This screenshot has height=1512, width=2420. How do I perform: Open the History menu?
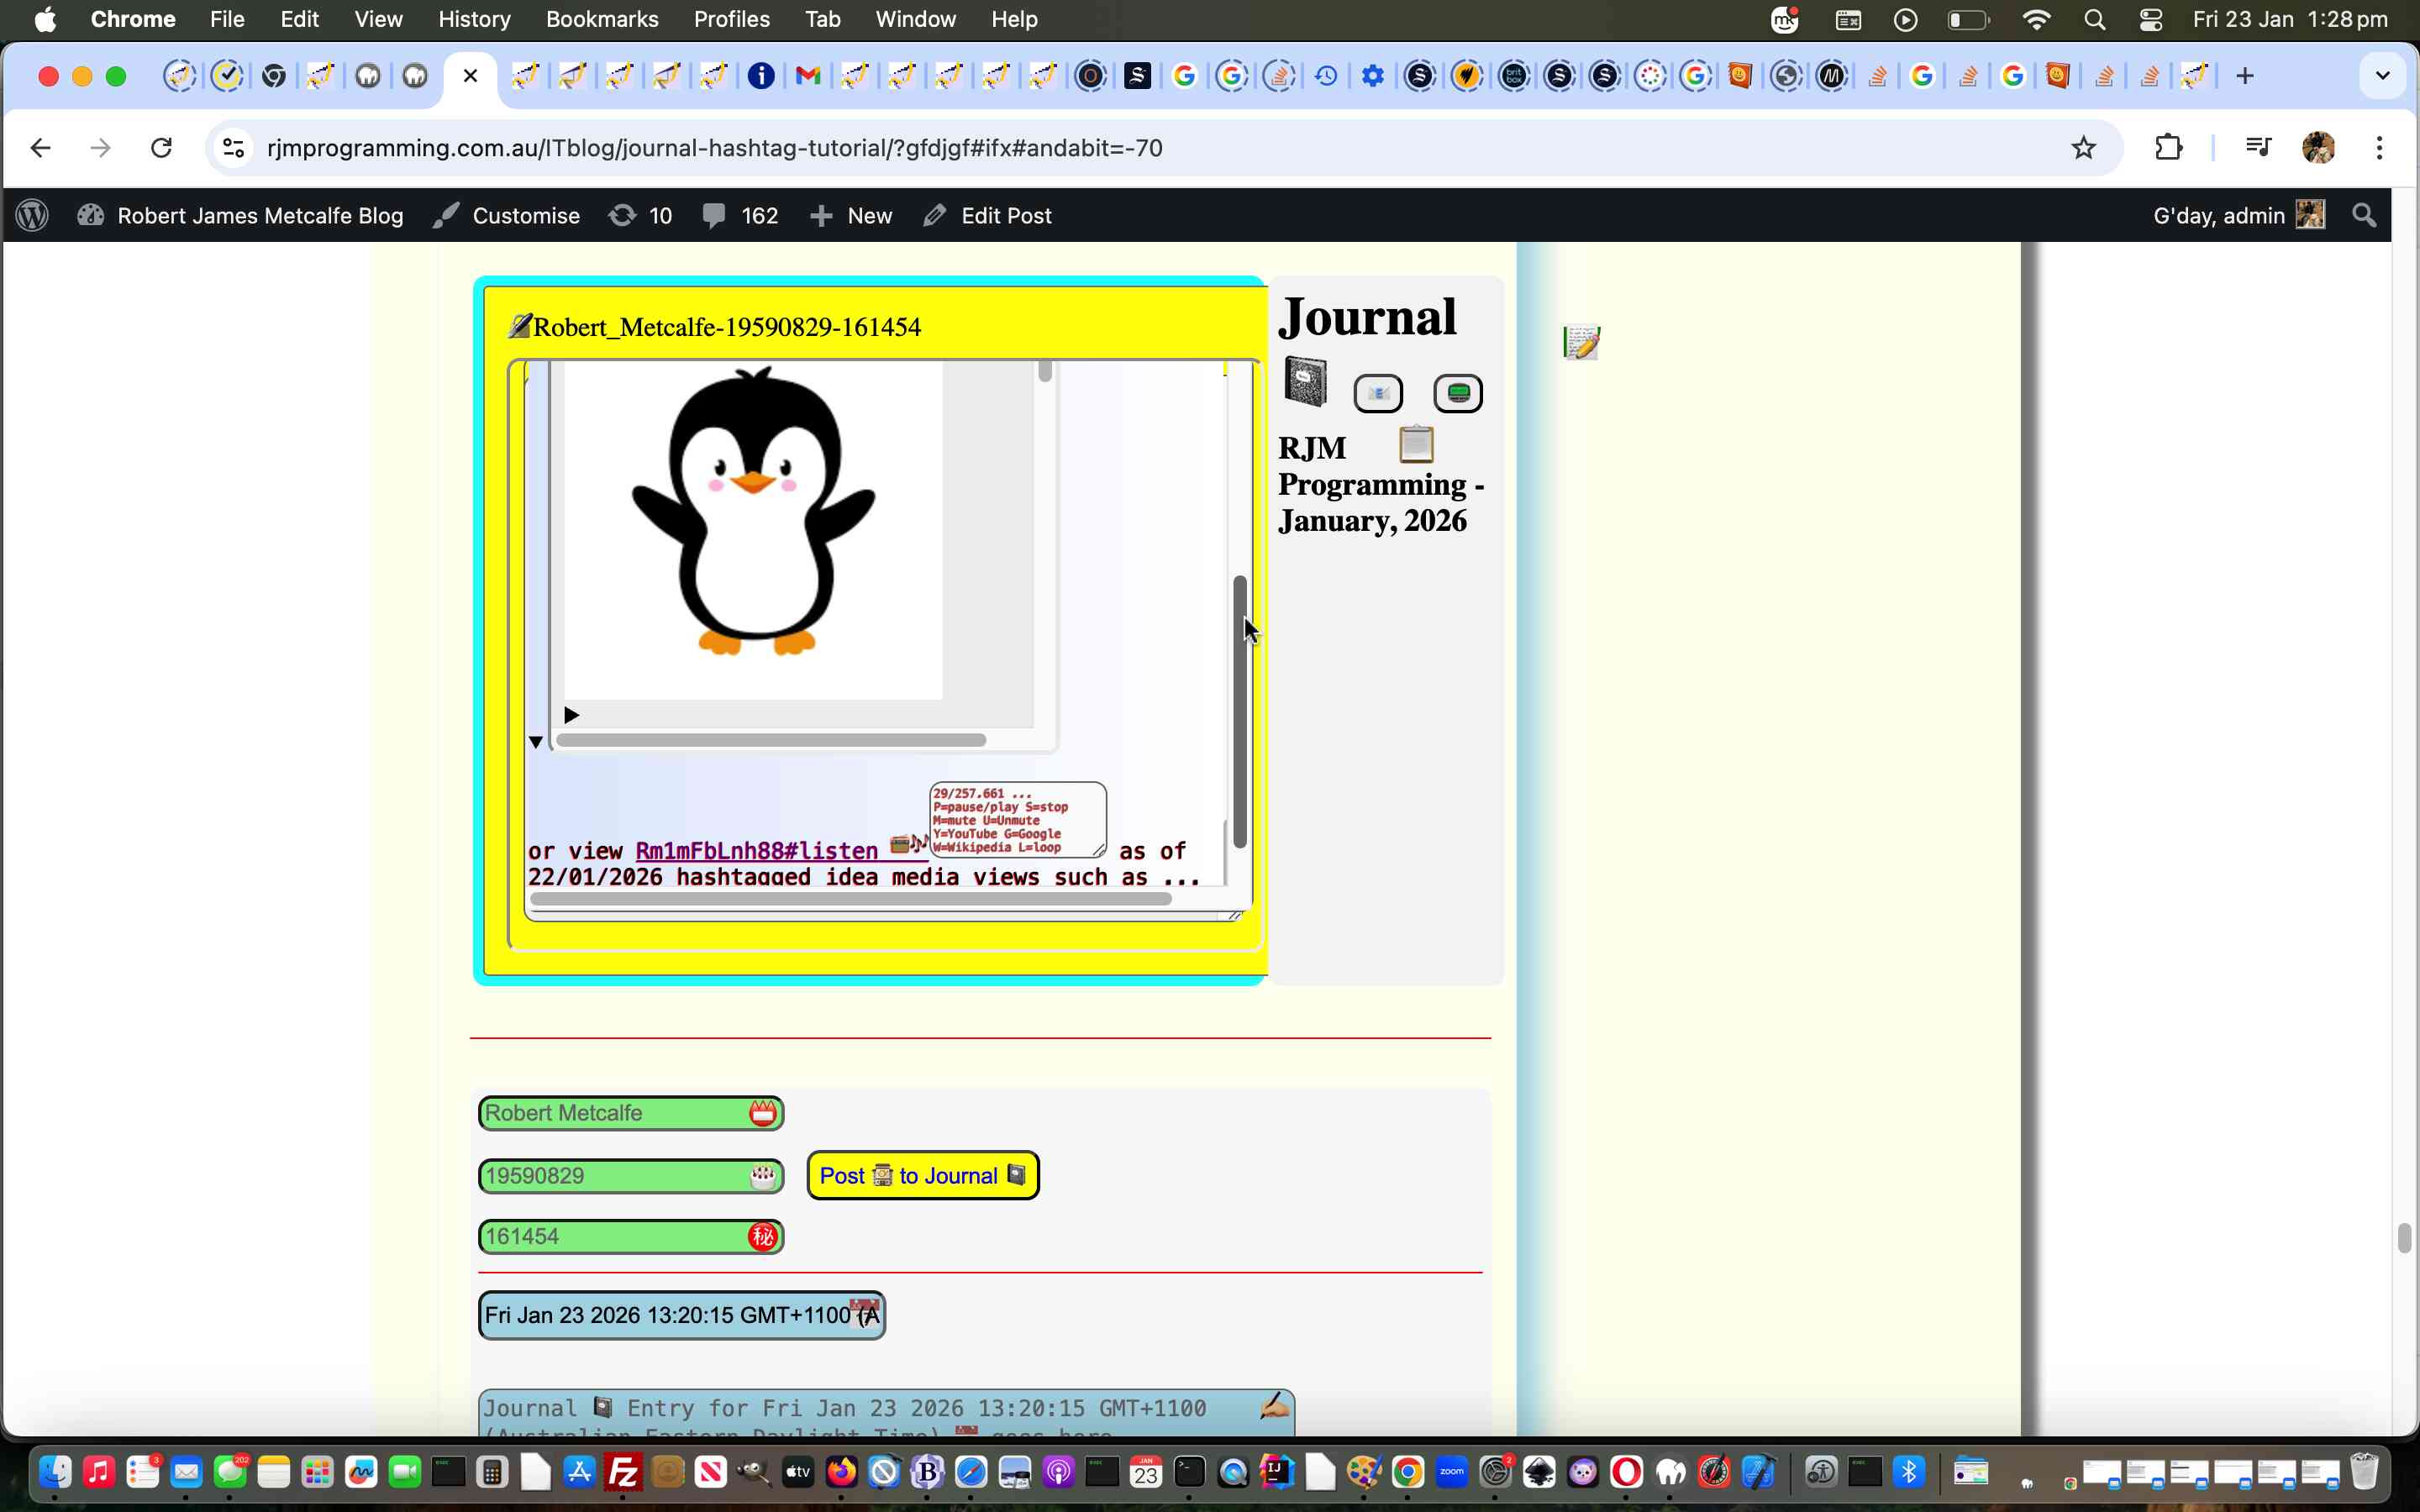(x=473, y=19)
